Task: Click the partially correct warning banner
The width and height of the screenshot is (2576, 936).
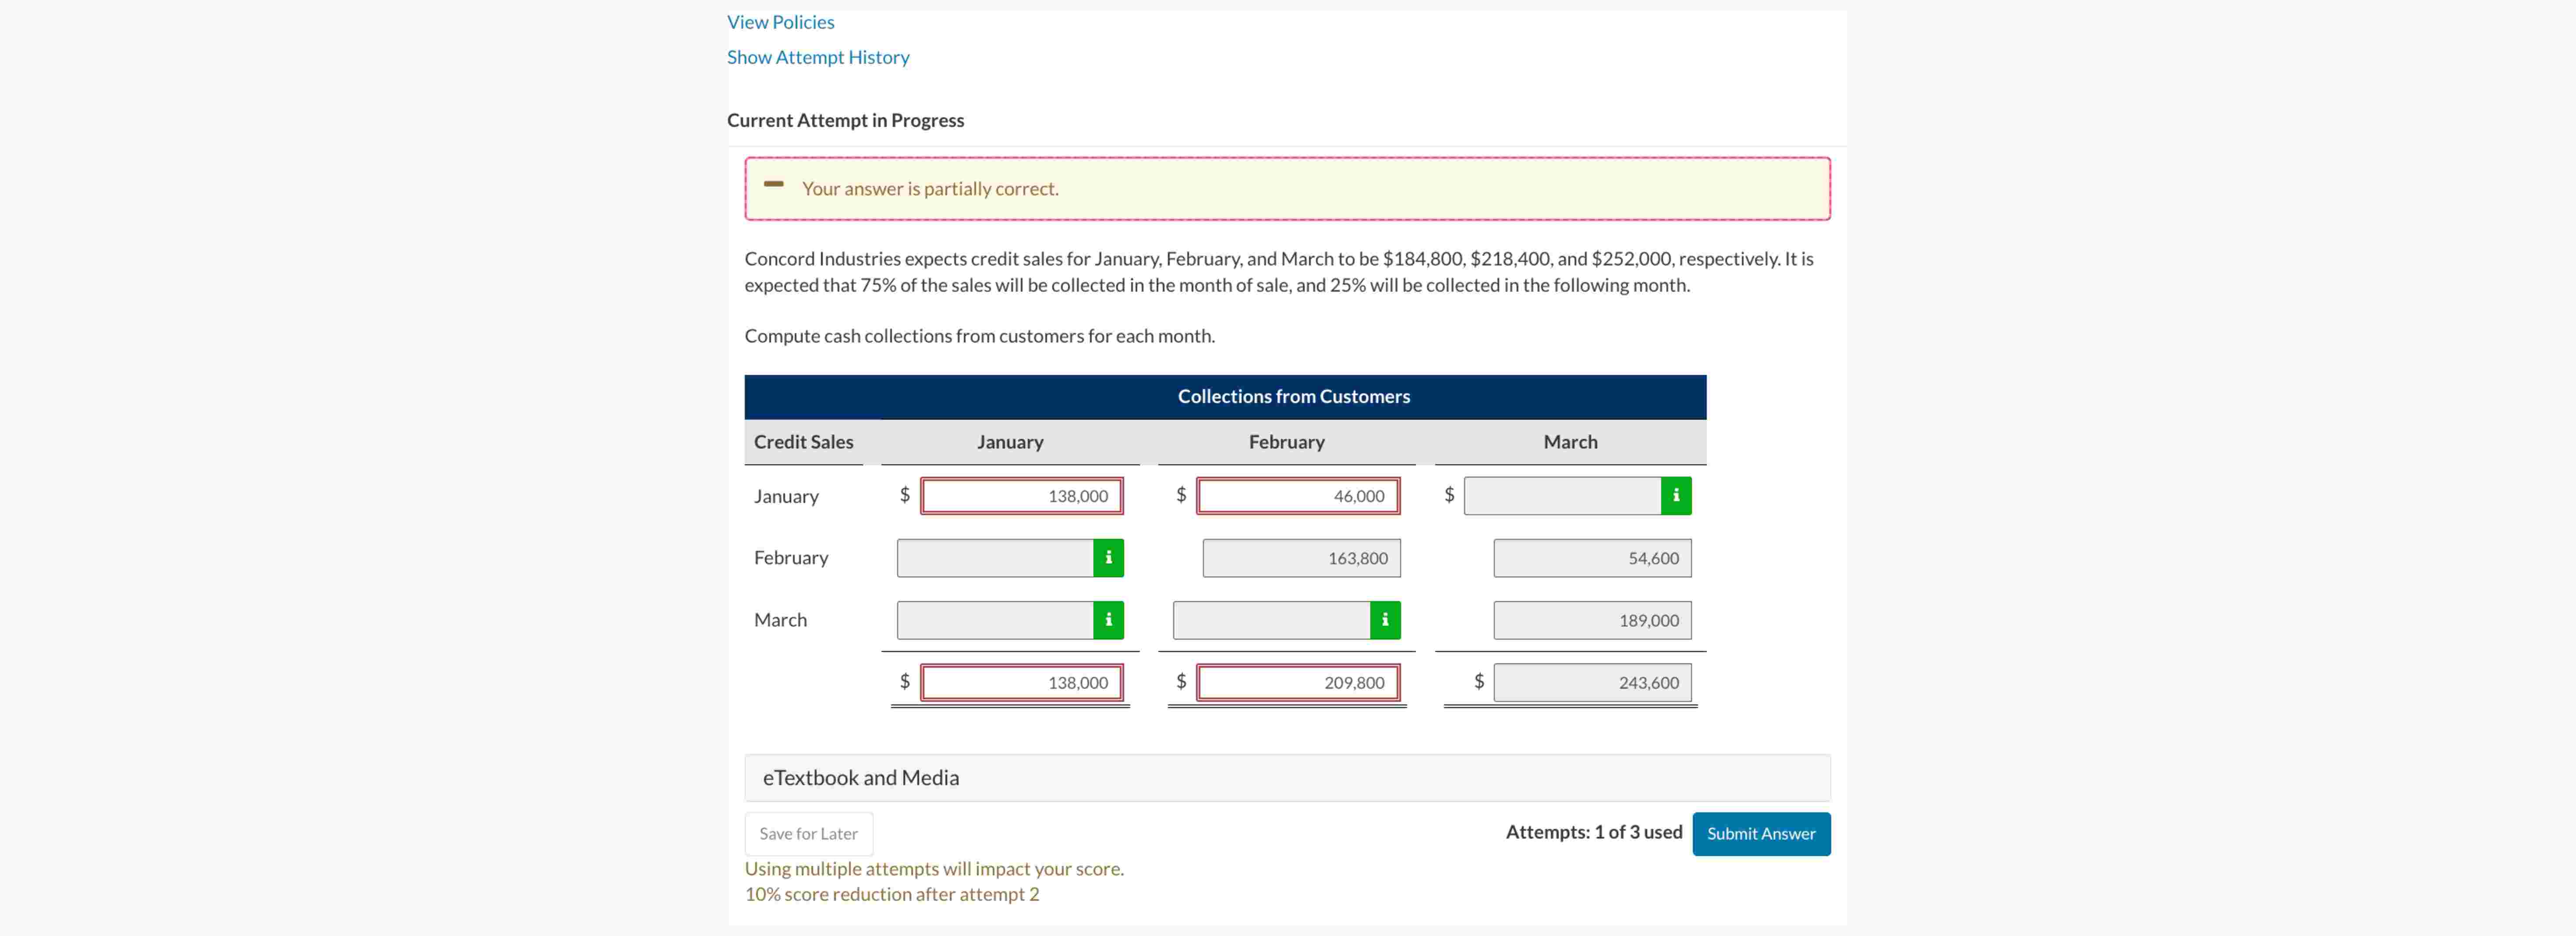Action: (x=1287, y=188)
